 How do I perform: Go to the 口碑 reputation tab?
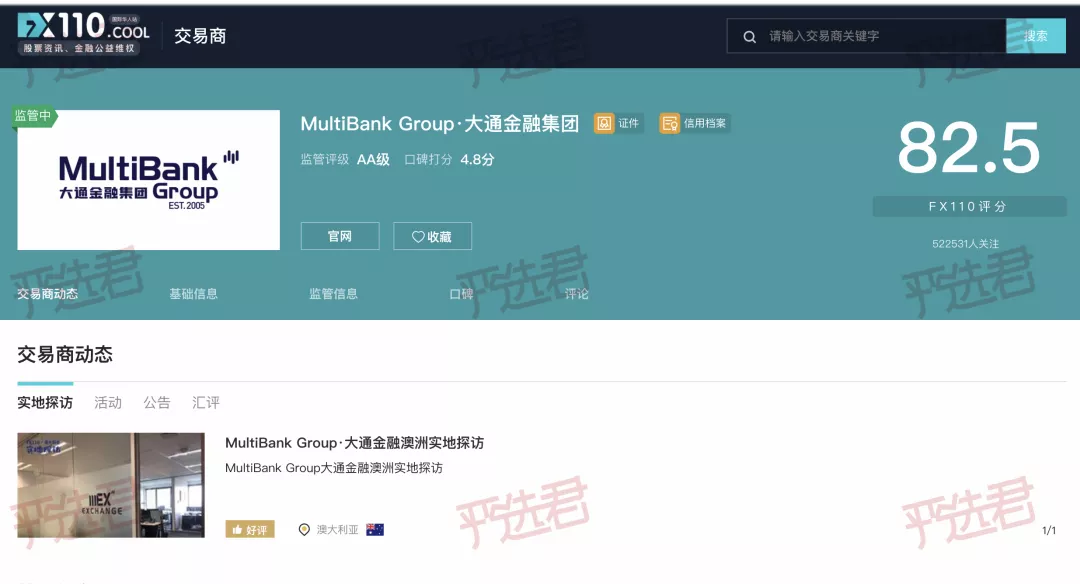pyautogui.click(x=461, y=294)
